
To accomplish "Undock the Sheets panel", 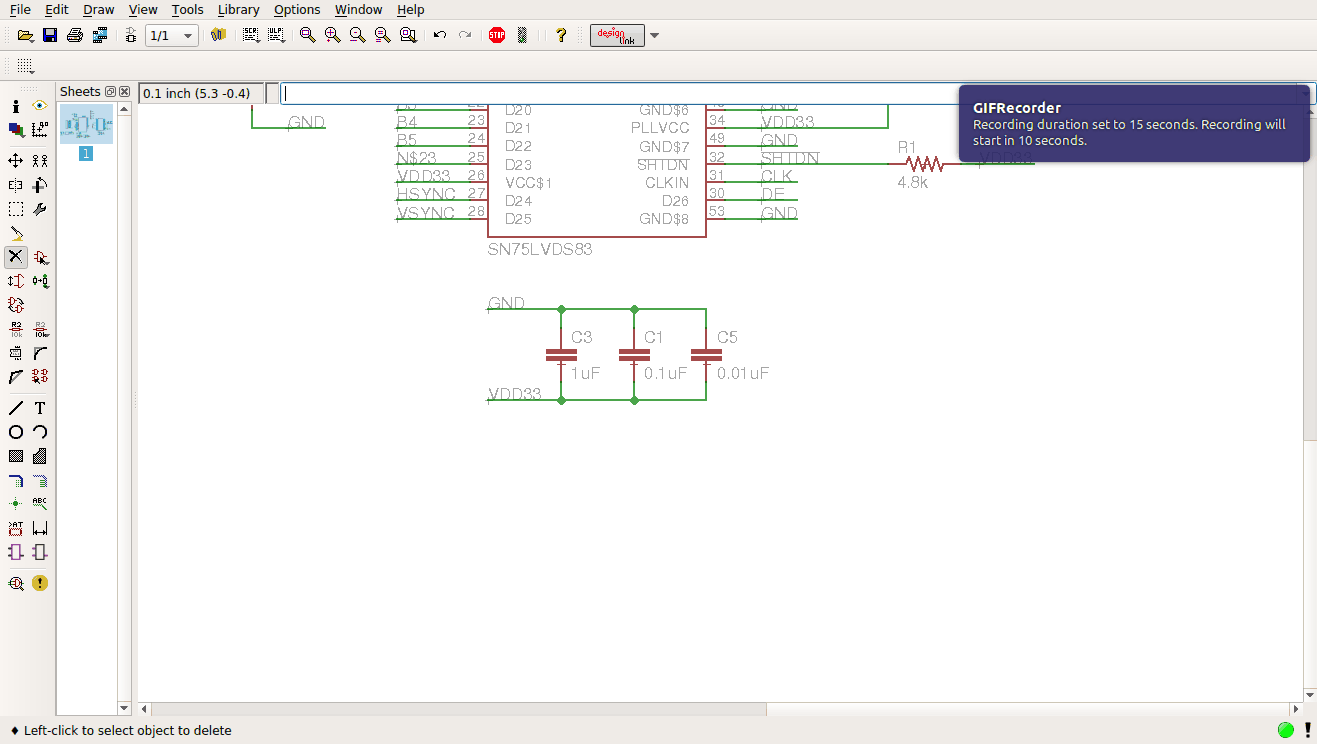I will [111, 91].
